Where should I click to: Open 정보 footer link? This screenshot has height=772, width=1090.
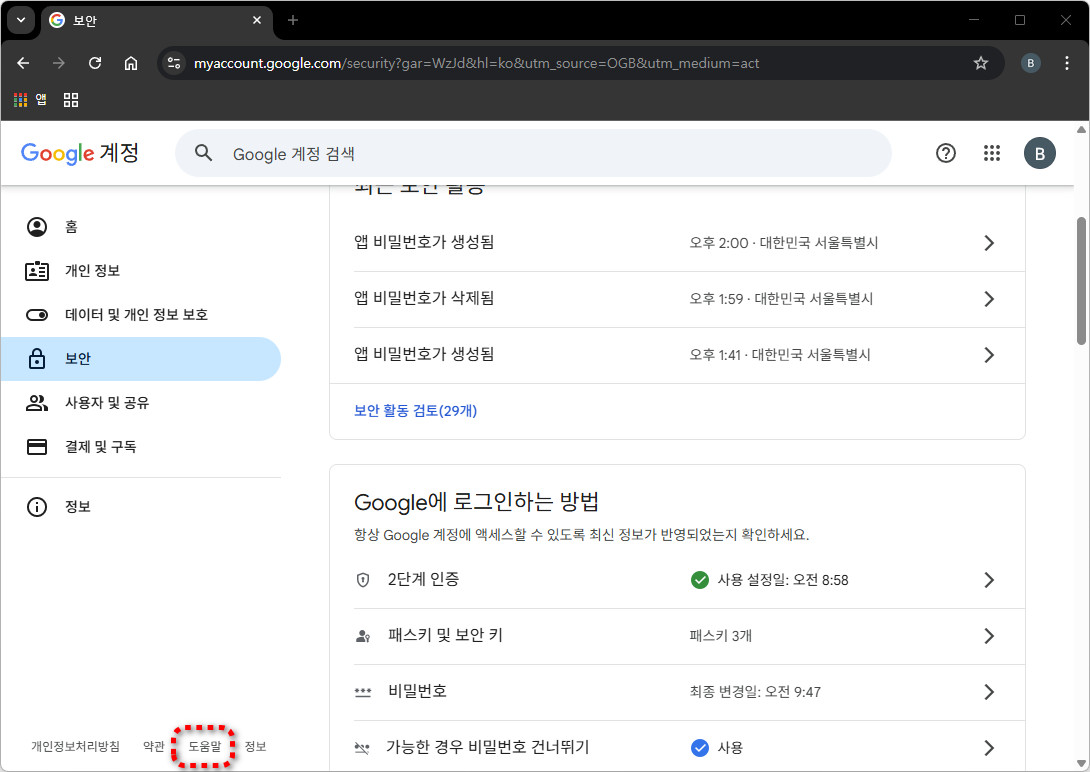coord(255,746)
